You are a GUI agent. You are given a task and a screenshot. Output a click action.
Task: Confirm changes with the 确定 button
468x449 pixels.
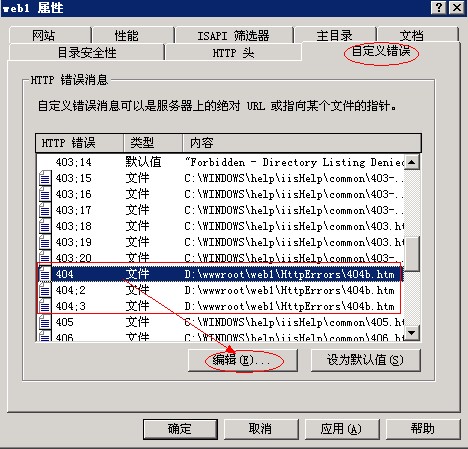coord(180,429)
